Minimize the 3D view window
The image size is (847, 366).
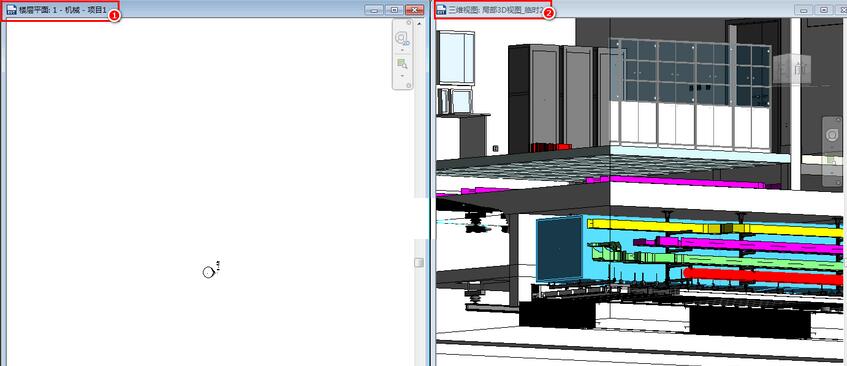click(x=804, y=10)
